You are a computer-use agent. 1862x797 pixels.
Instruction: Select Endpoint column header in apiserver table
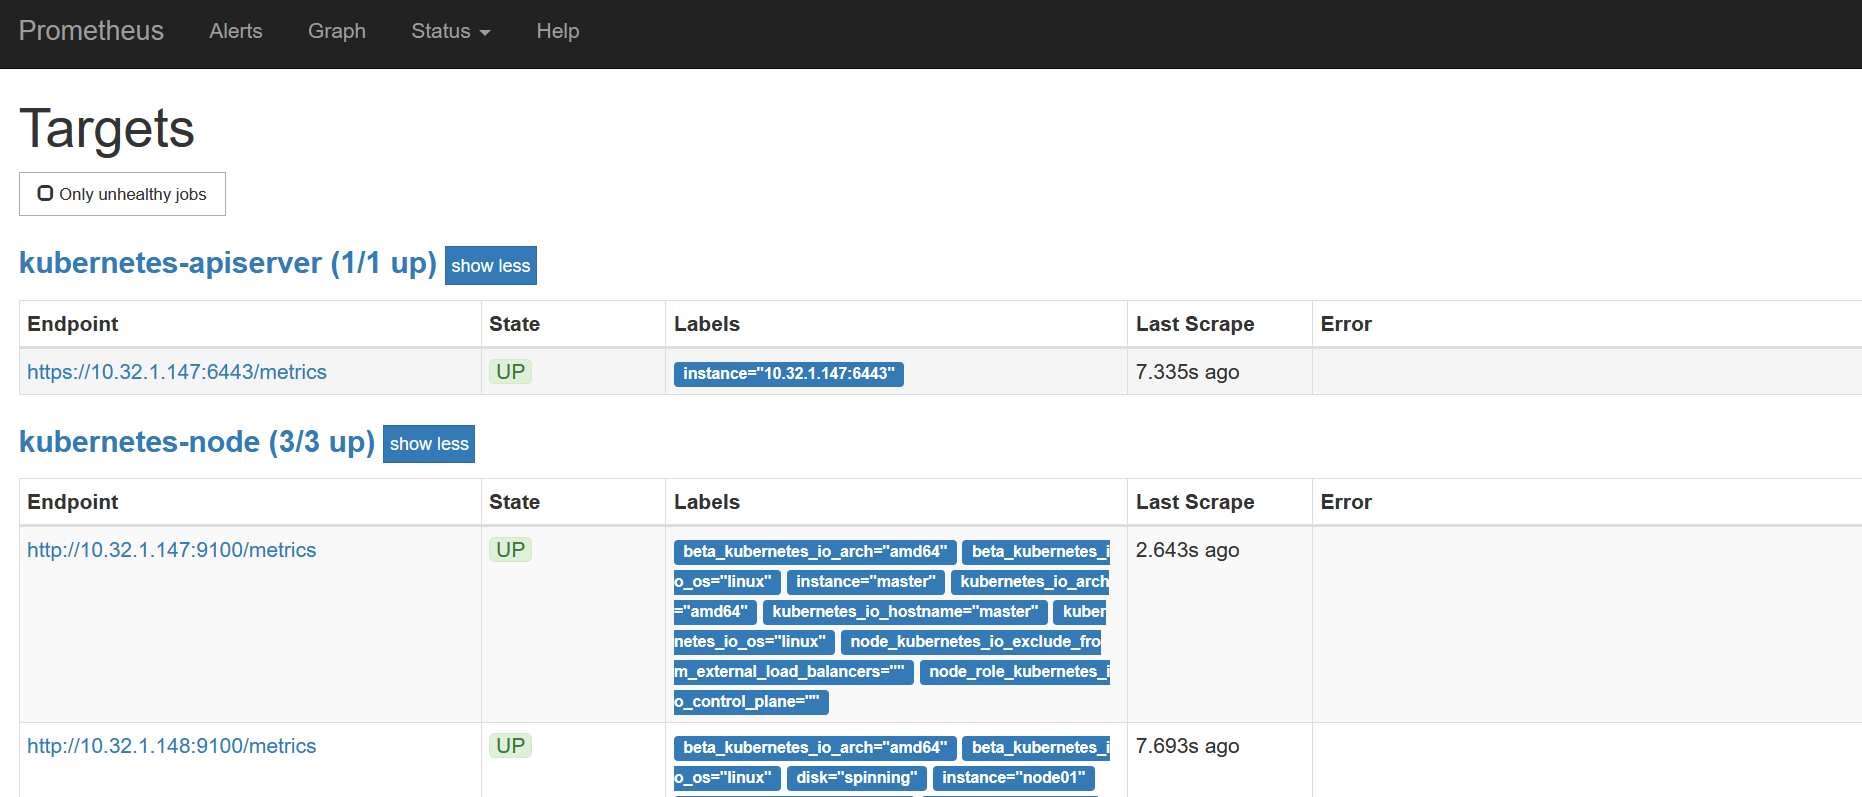[x=73, y=324]
